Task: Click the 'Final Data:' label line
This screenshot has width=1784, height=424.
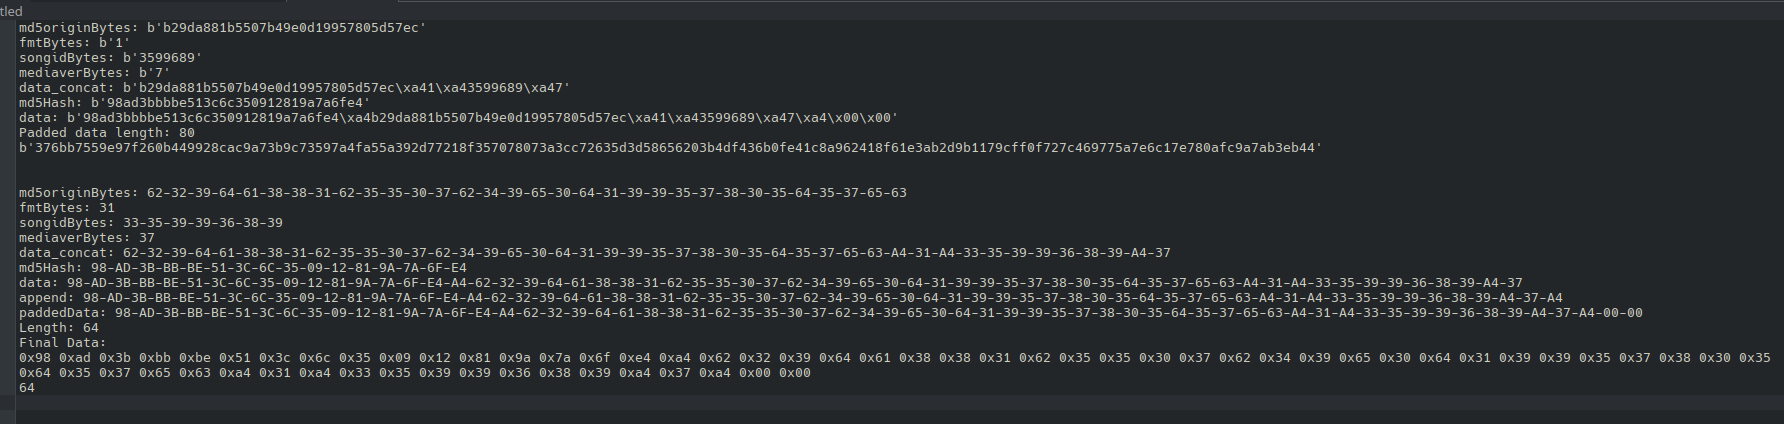Action: 63,343
